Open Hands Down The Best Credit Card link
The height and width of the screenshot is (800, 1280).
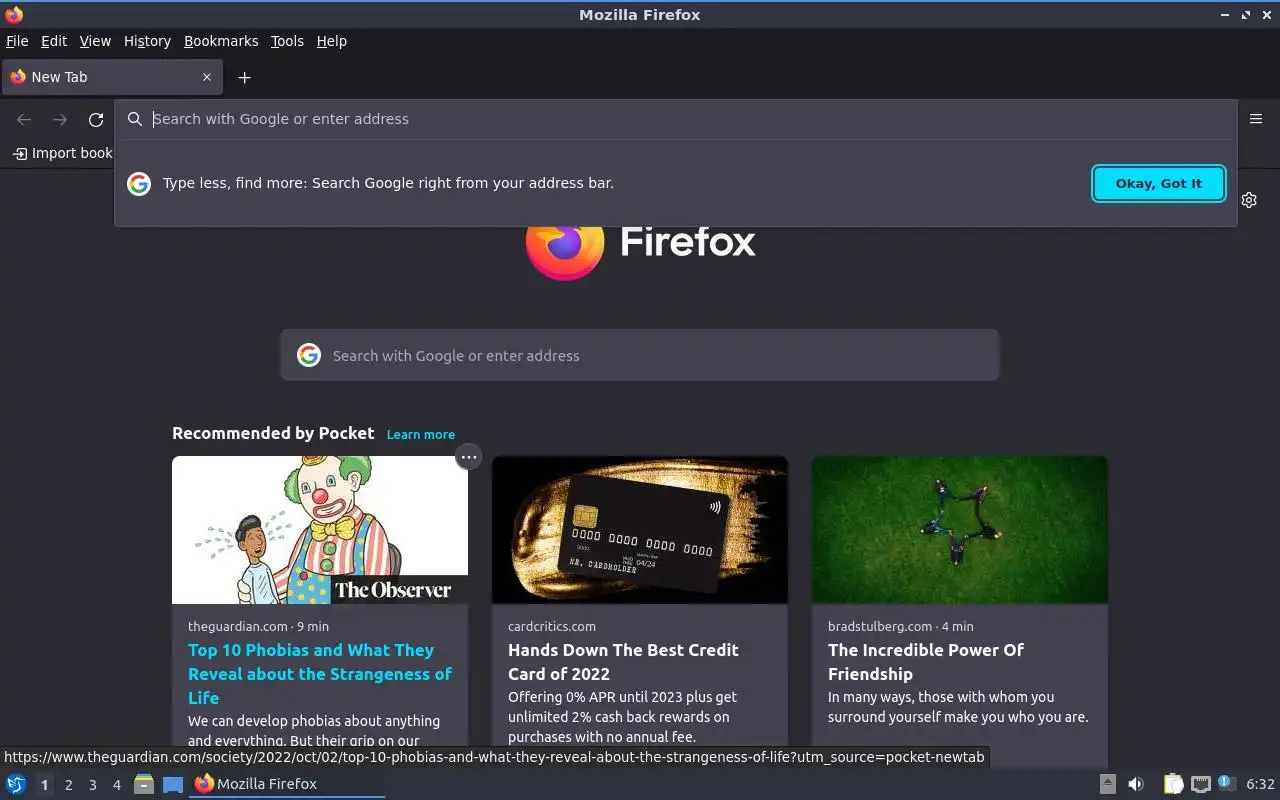click(623, 662)
